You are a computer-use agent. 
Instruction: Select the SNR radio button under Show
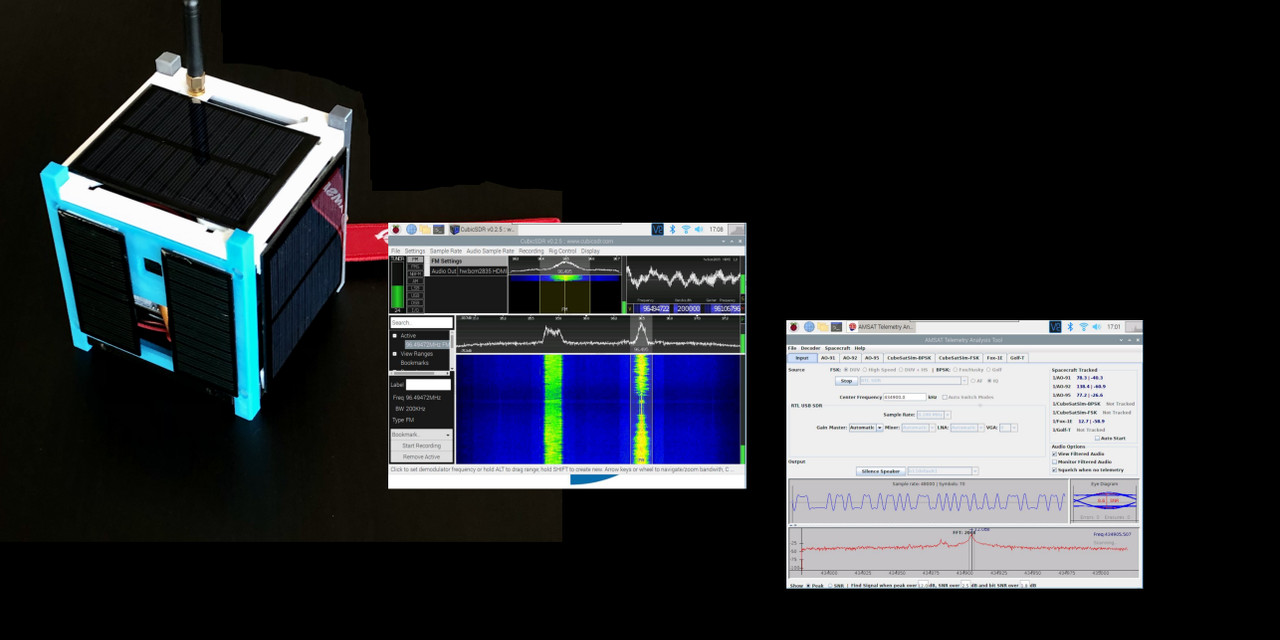830,585
